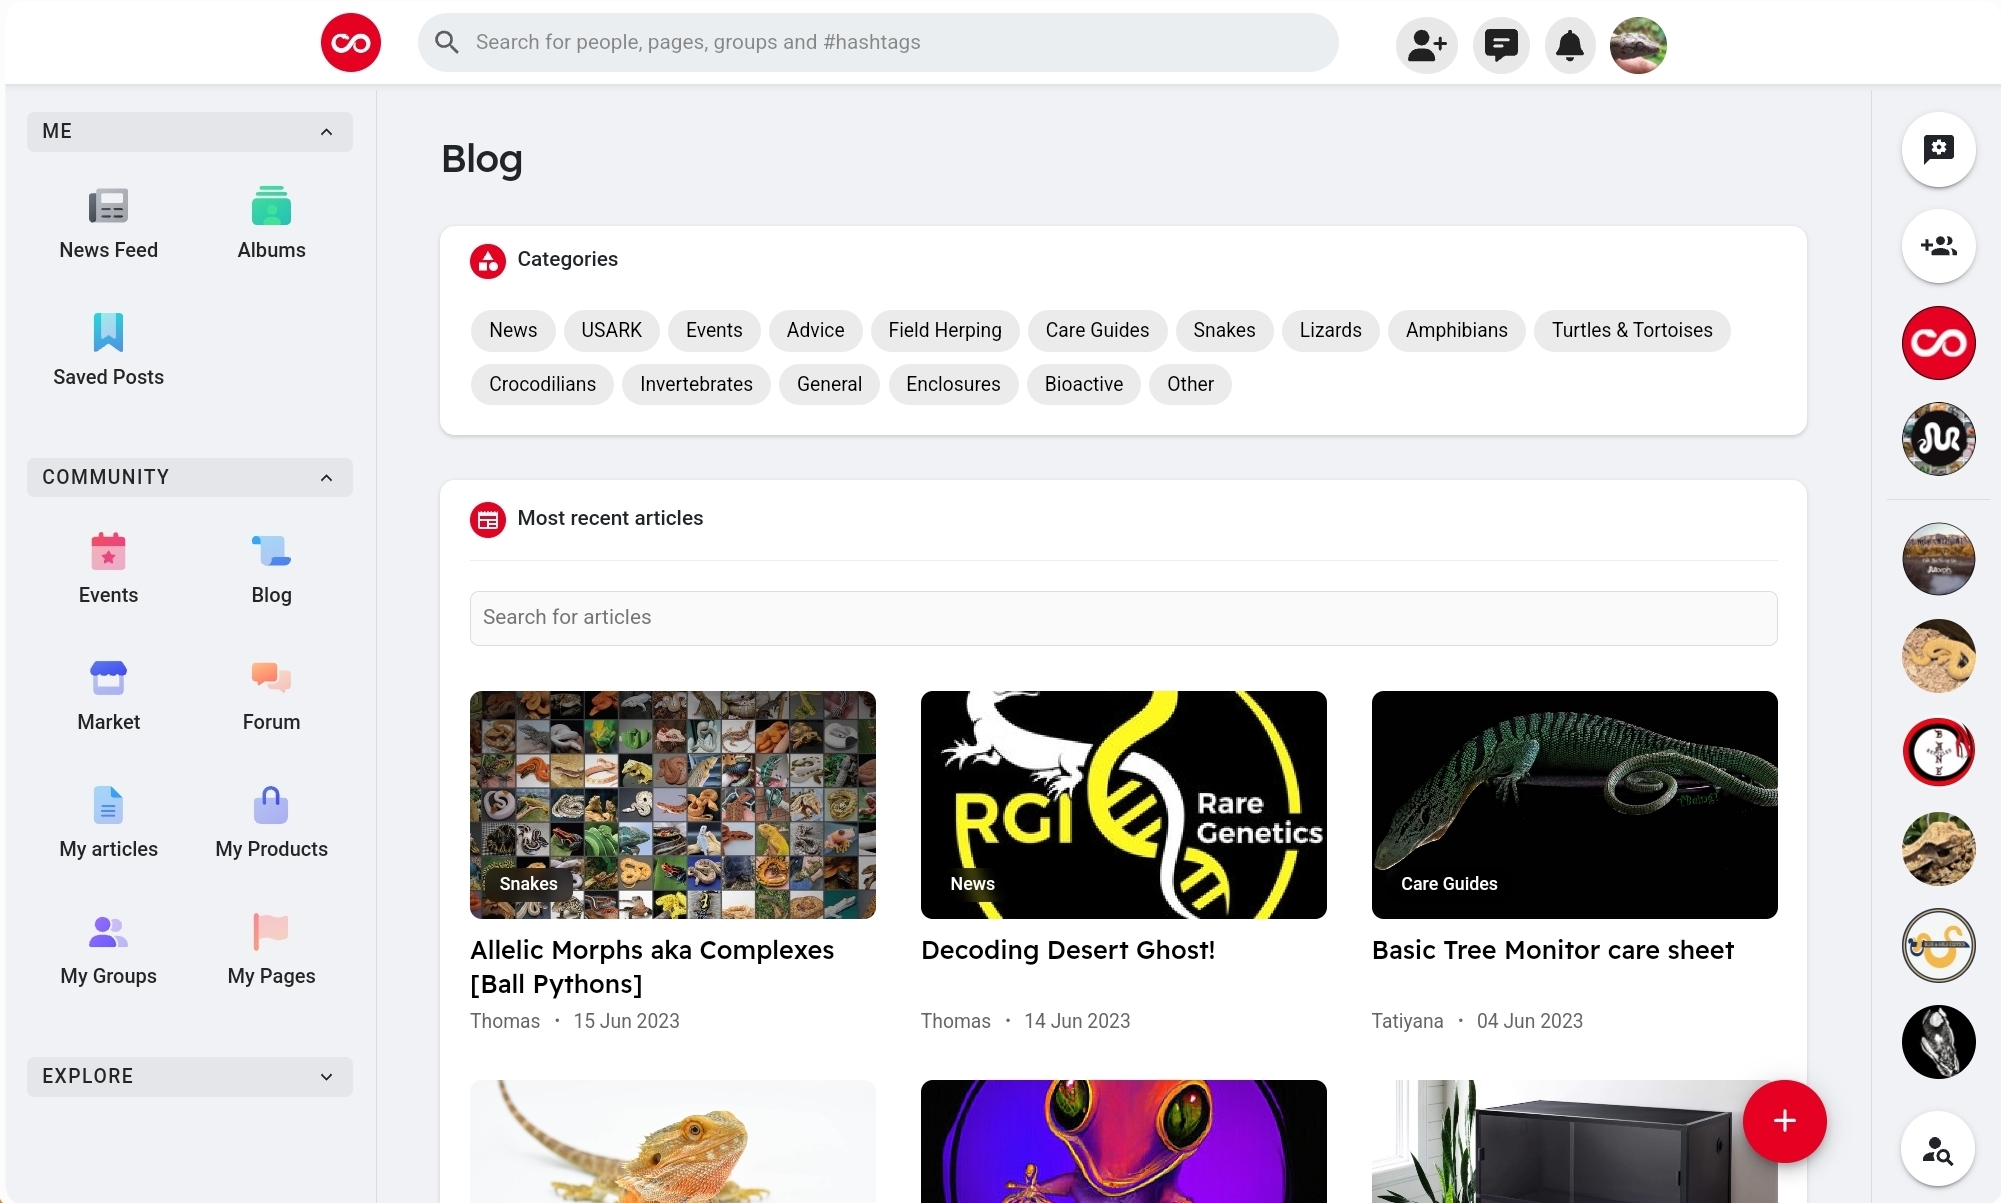Click the News tag on Rare Genetics image
The width and height of the screenshot is (2001, 1203).
(972, 884)
